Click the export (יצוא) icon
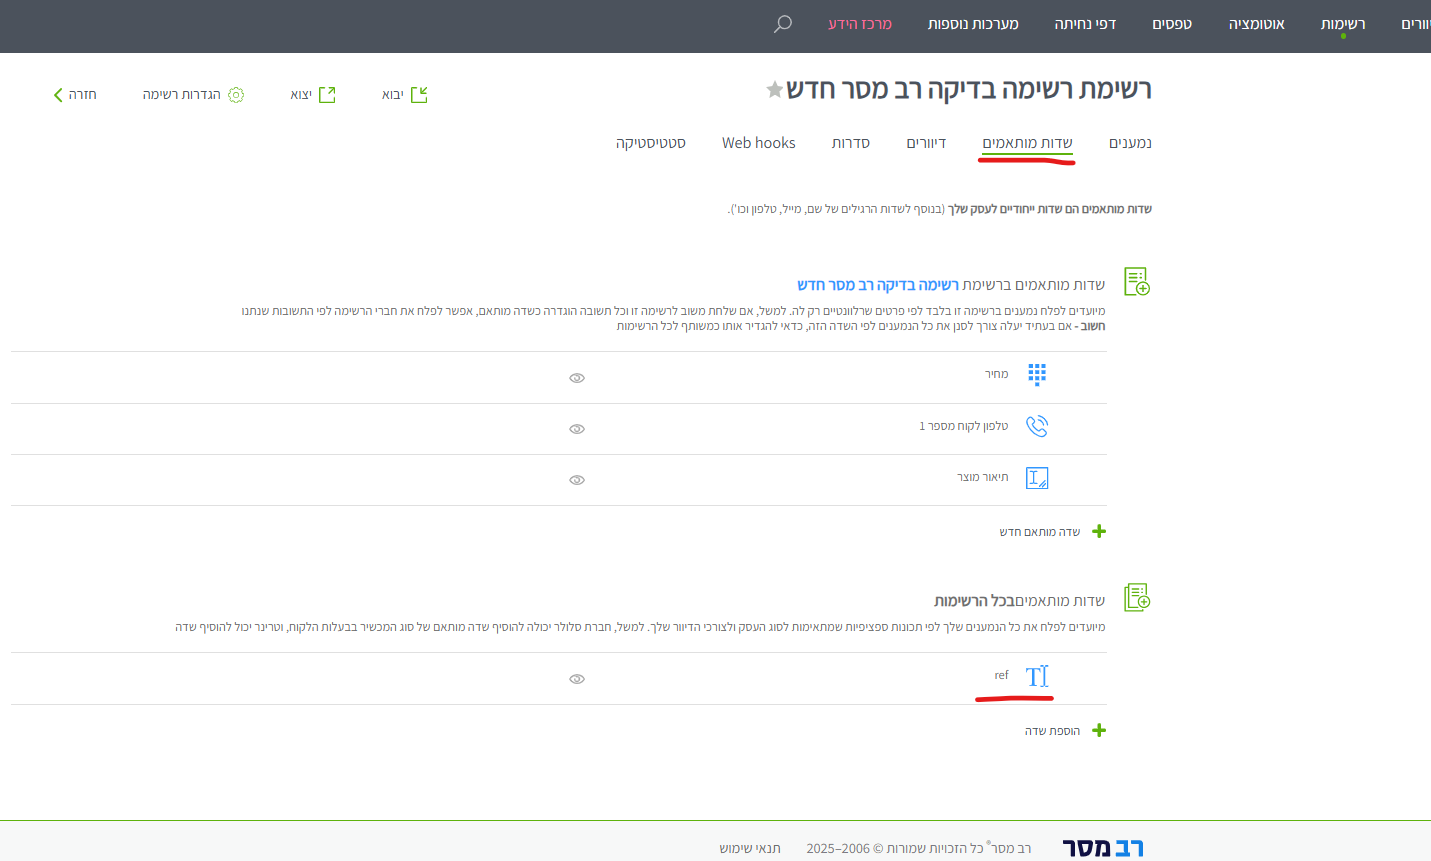The height and width of the screenshot is (861, 1431). 327,95
